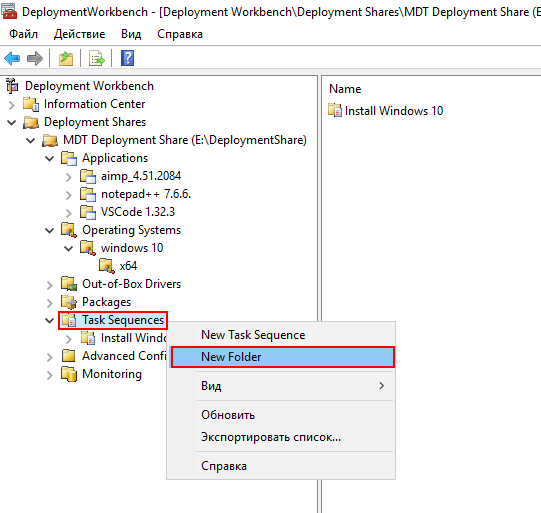Viewport: 541px width, 513px height.
Task: Click the Export list toolbar icon
Action: click(x=97, y=58)
